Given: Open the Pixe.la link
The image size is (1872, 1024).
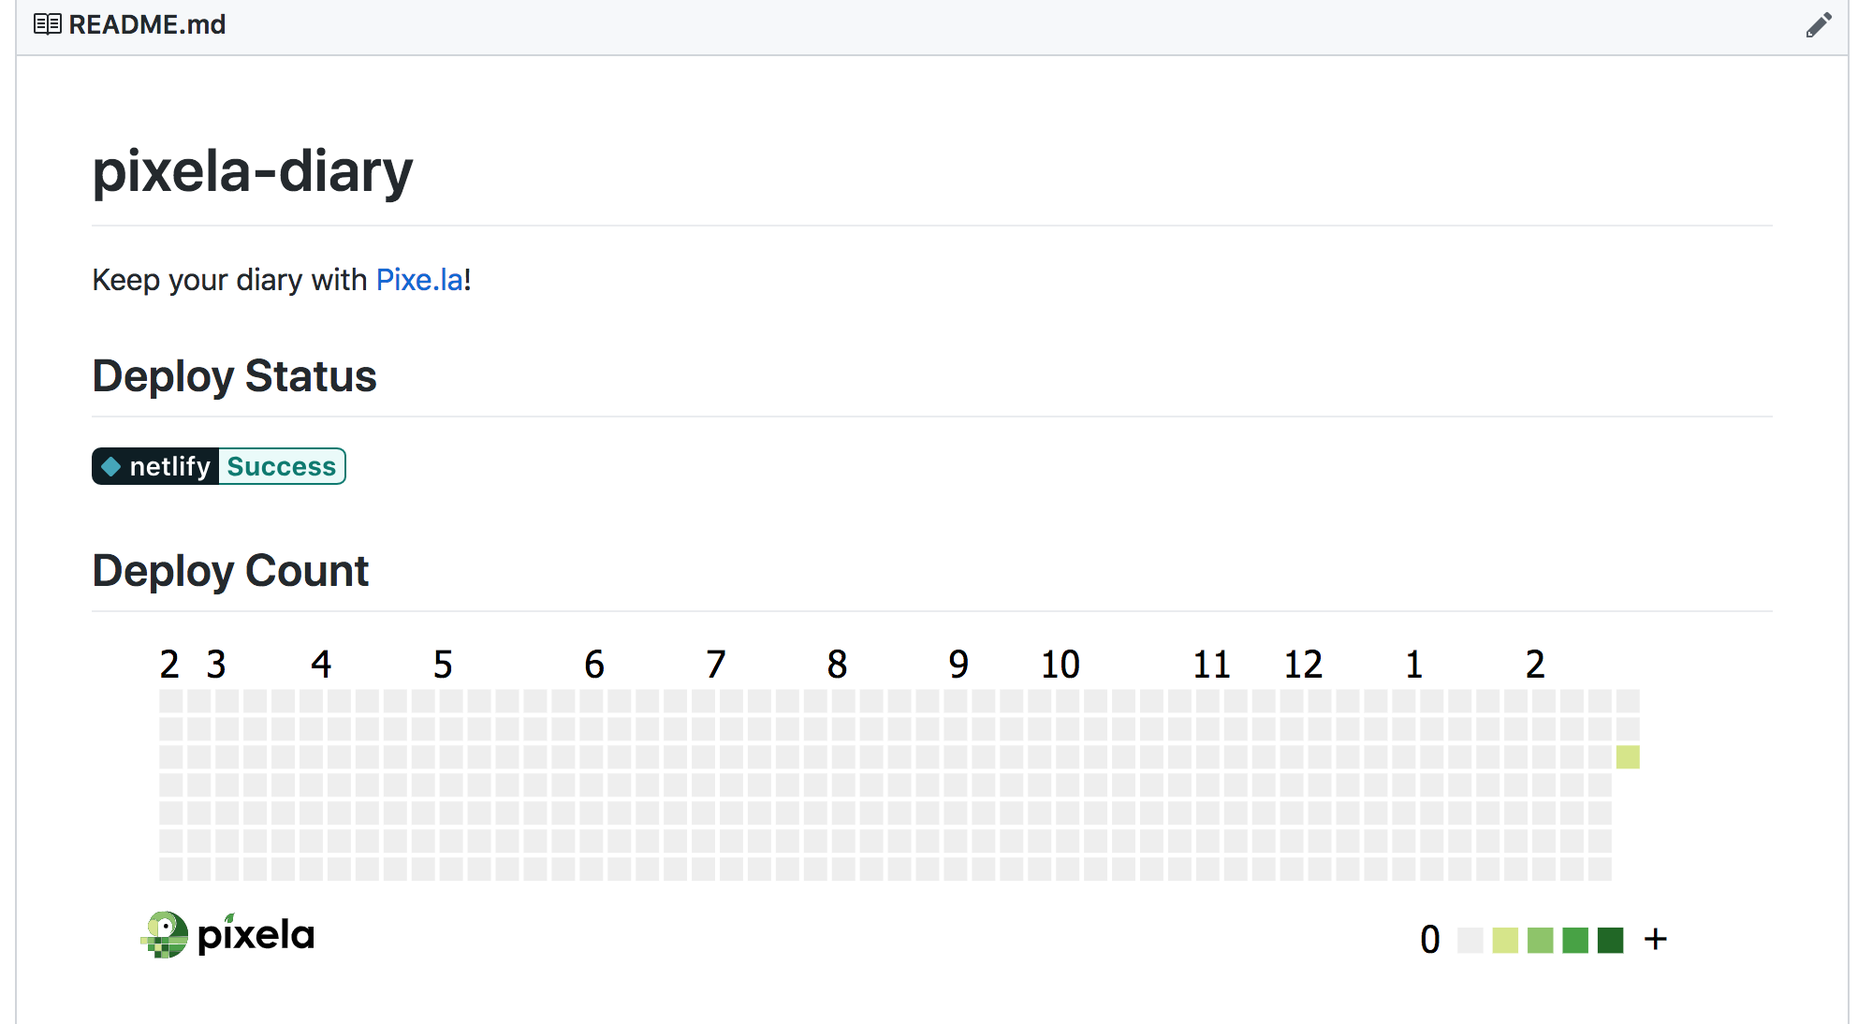Looking at the screenshot, I should pos(419,280).
